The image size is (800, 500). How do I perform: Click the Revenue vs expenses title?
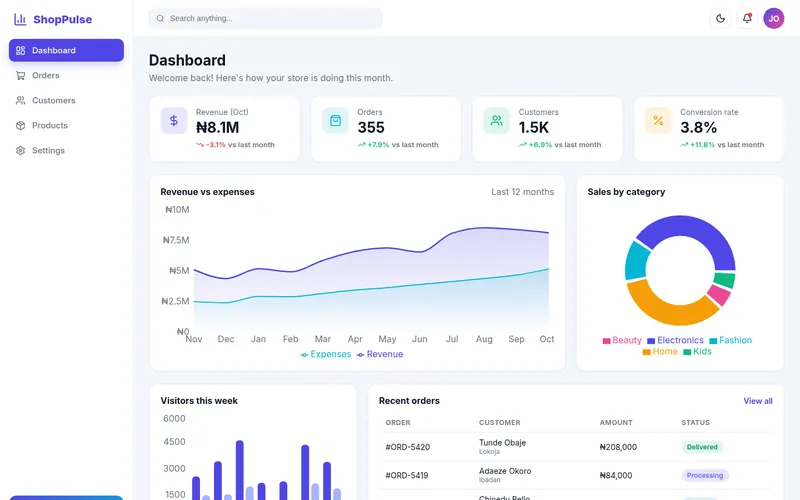pos(207,192)
